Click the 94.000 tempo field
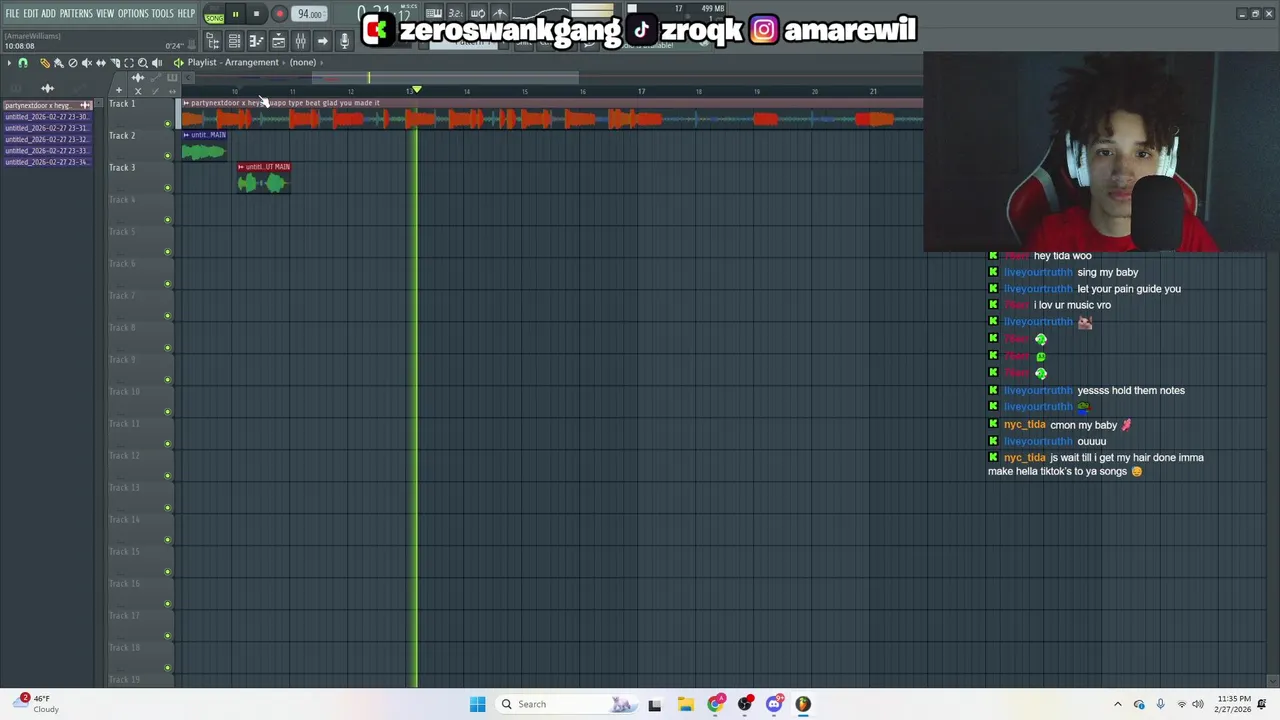The image size is (1280, 720). tap(310, 14)
